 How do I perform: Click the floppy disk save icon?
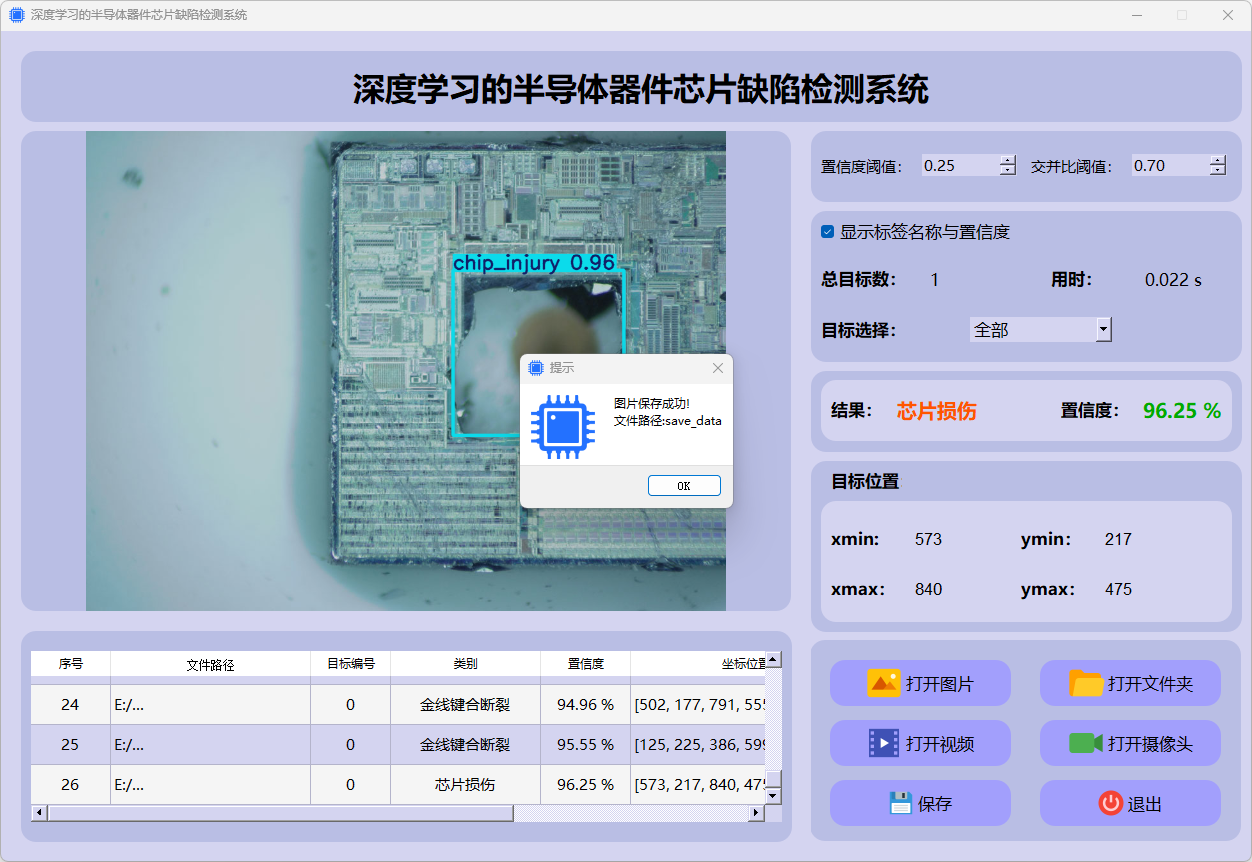pos(900,803)
